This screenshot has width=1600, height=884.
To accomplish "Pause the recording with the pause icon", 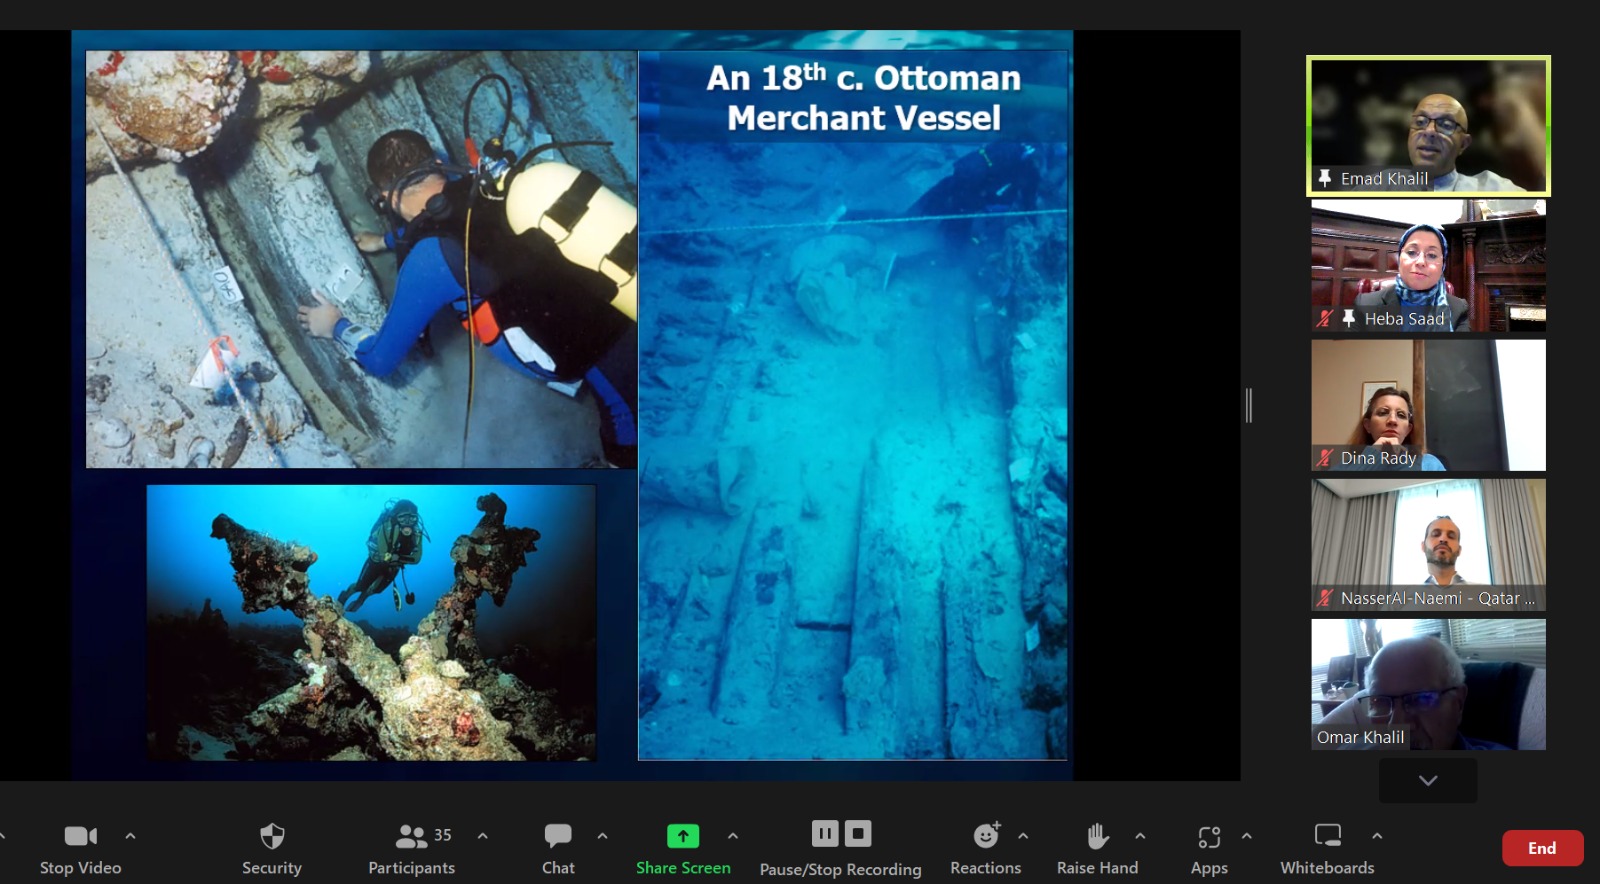I will [825, 833].
